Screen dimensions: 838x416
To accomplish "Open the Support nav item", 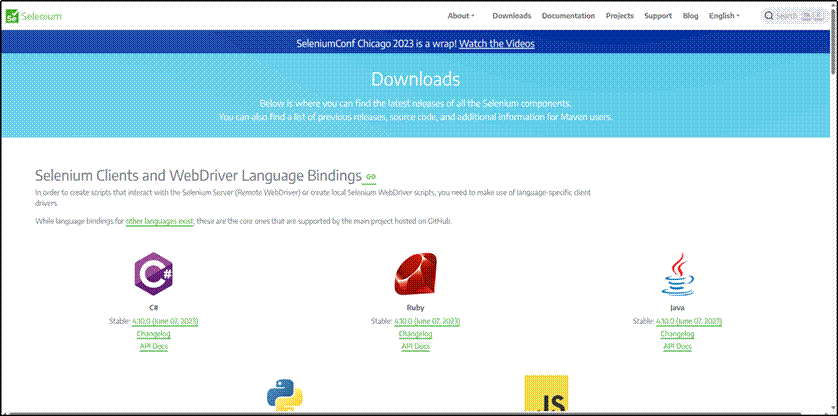I will (658, 16).
